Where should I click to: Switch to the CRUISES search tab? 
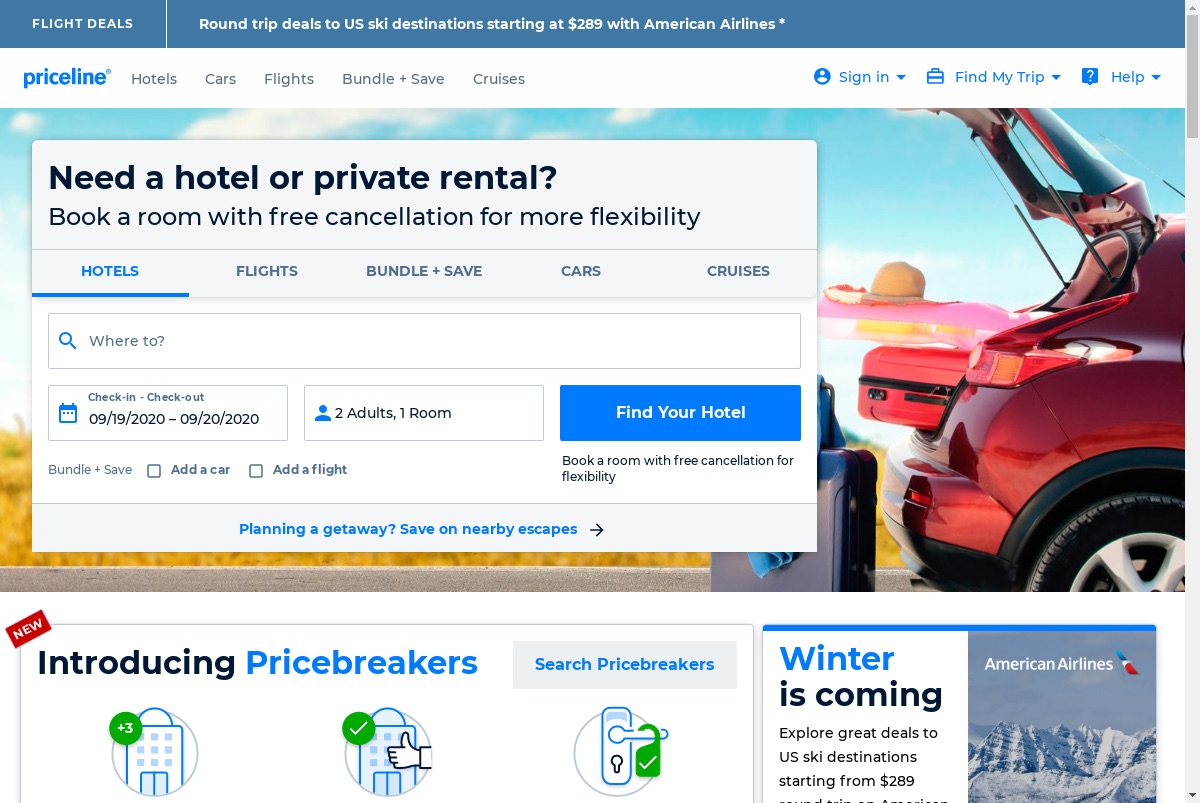[738, 271]
